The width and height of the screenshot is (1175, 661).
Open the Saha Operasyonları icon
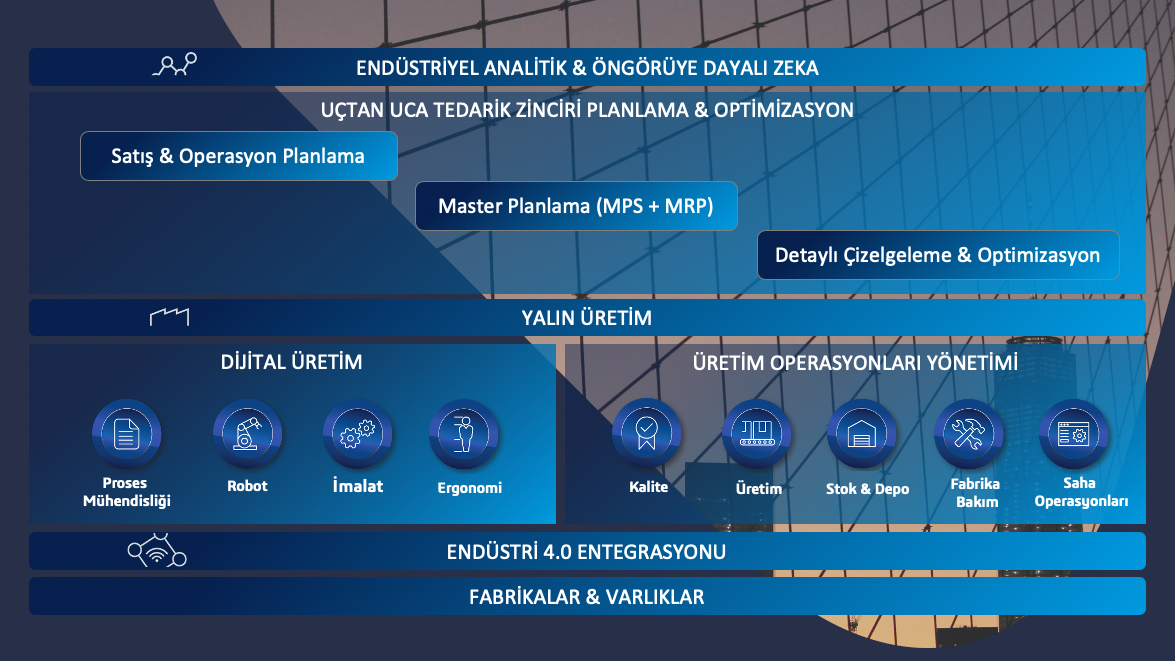click(1076, 435)
